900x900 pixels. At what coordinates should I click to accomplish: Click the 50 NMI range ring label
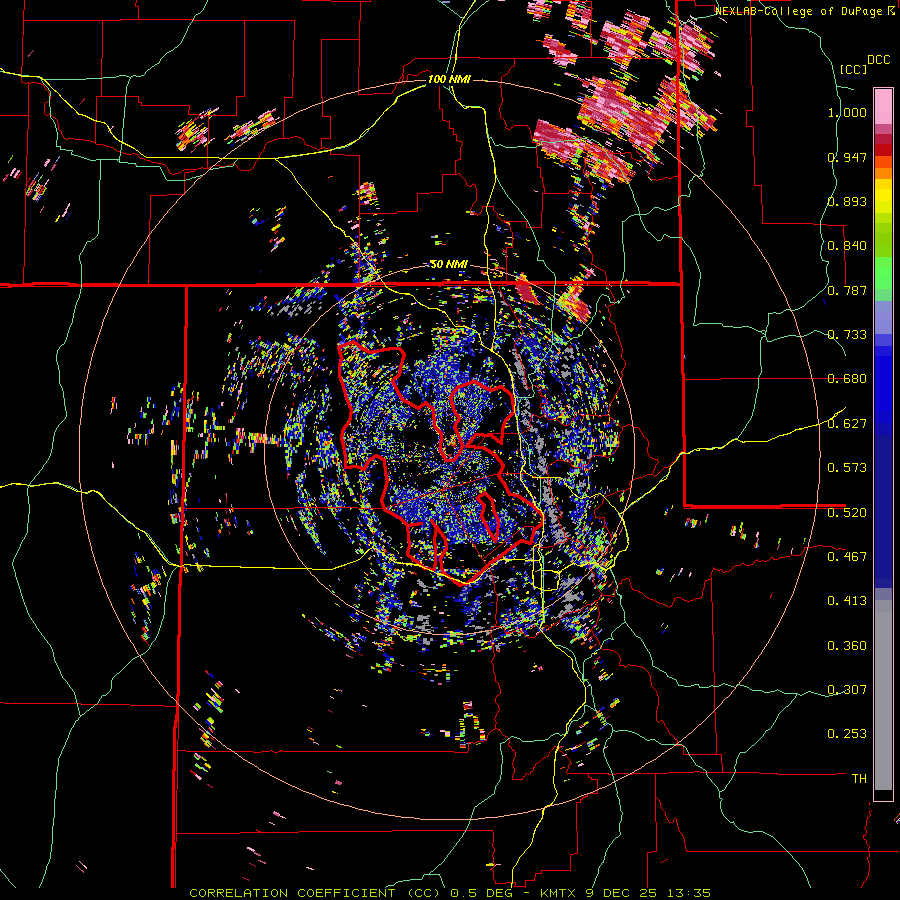(449, 264)
